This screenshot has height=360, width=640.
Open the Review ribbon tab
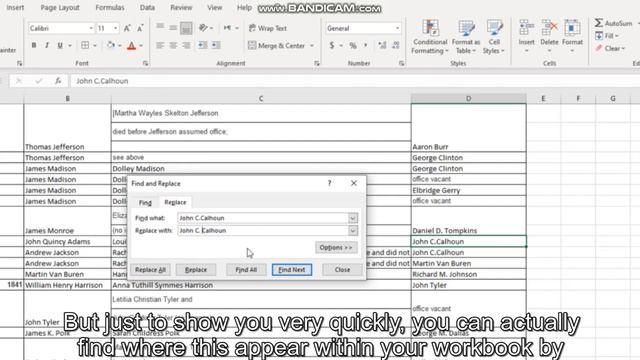click(181, 7)
